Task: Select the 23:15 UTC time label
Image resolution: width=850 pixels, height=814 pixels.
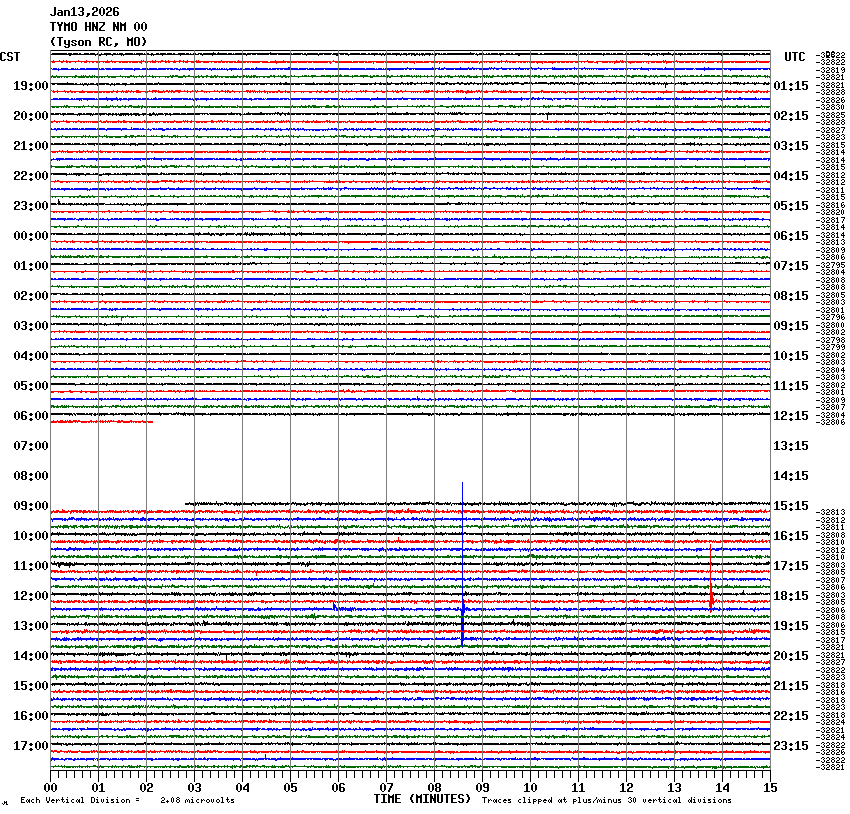Action: 791,746
